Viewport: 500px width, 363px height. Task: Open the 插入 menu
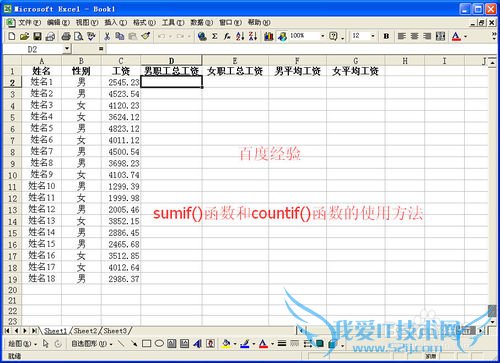pos(116,22)
